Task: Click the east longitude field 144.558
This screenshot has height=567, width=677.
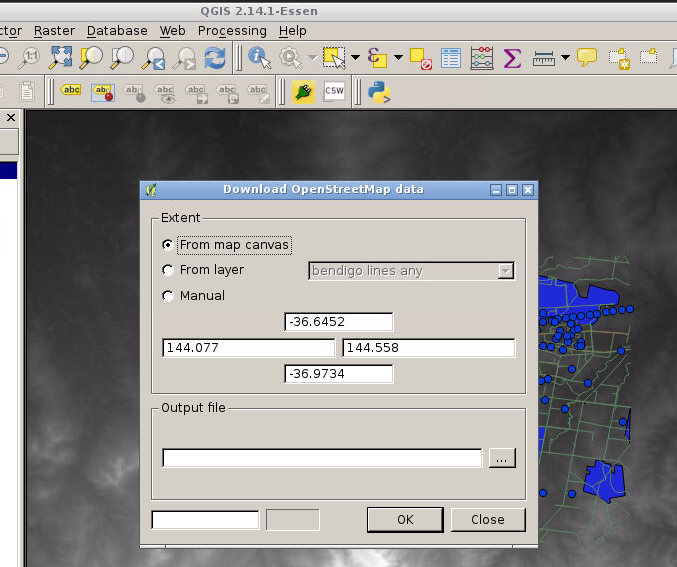Action: click(428, 348)
